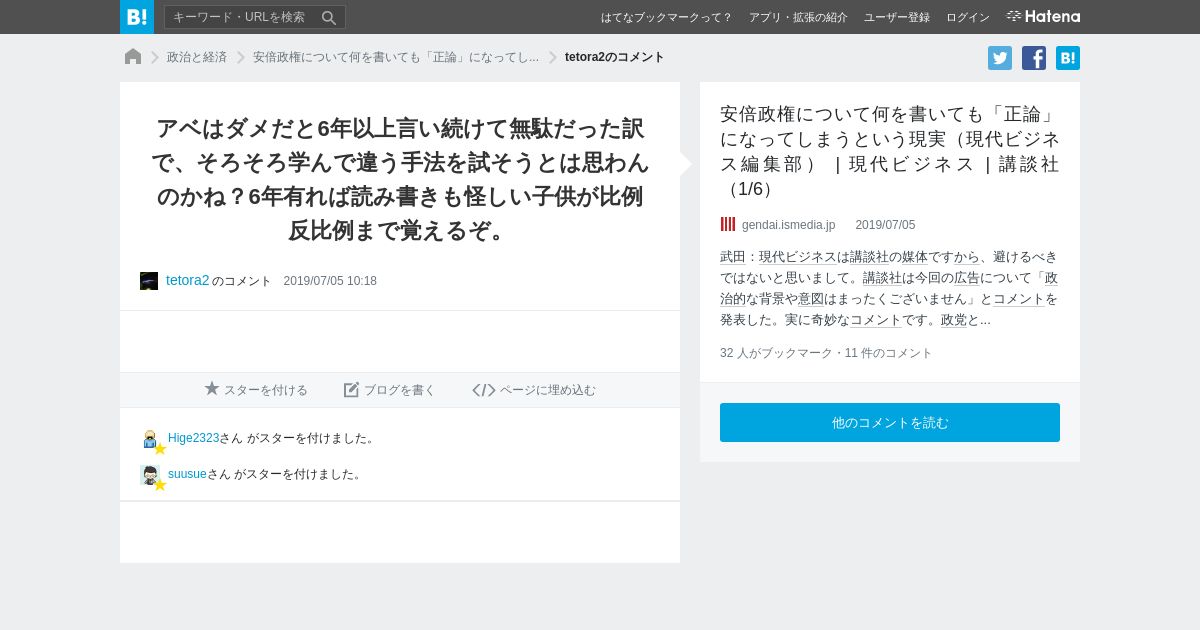
Task: Open 政治と経済 breadcrumb category
Action: click(197, 57)
